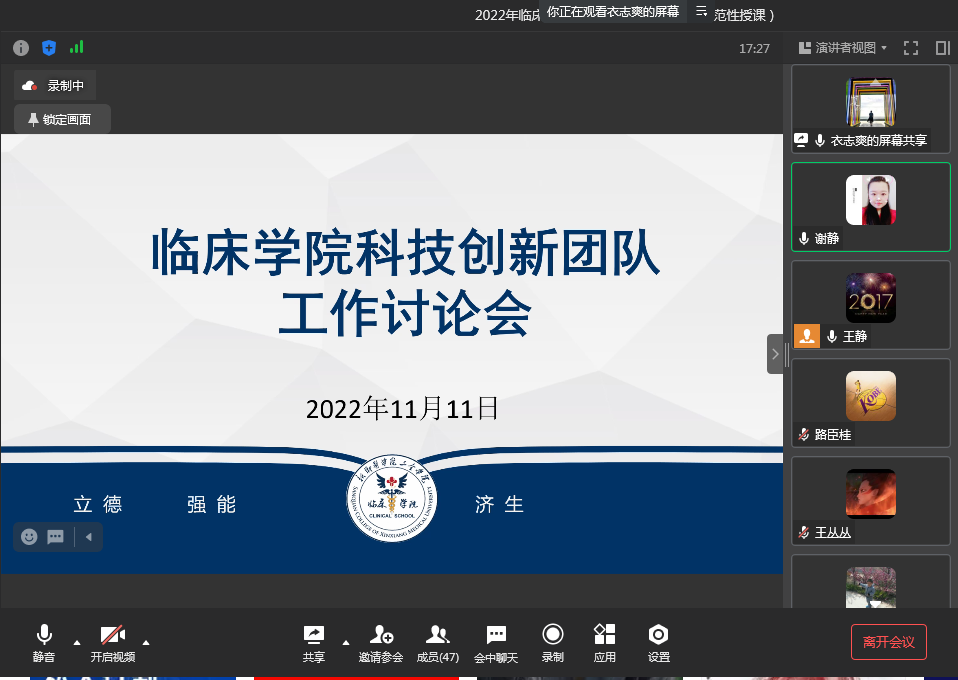958x680 pixels.
Task: Open the Invite (邀请参会) icon
Action: point(381,641)
